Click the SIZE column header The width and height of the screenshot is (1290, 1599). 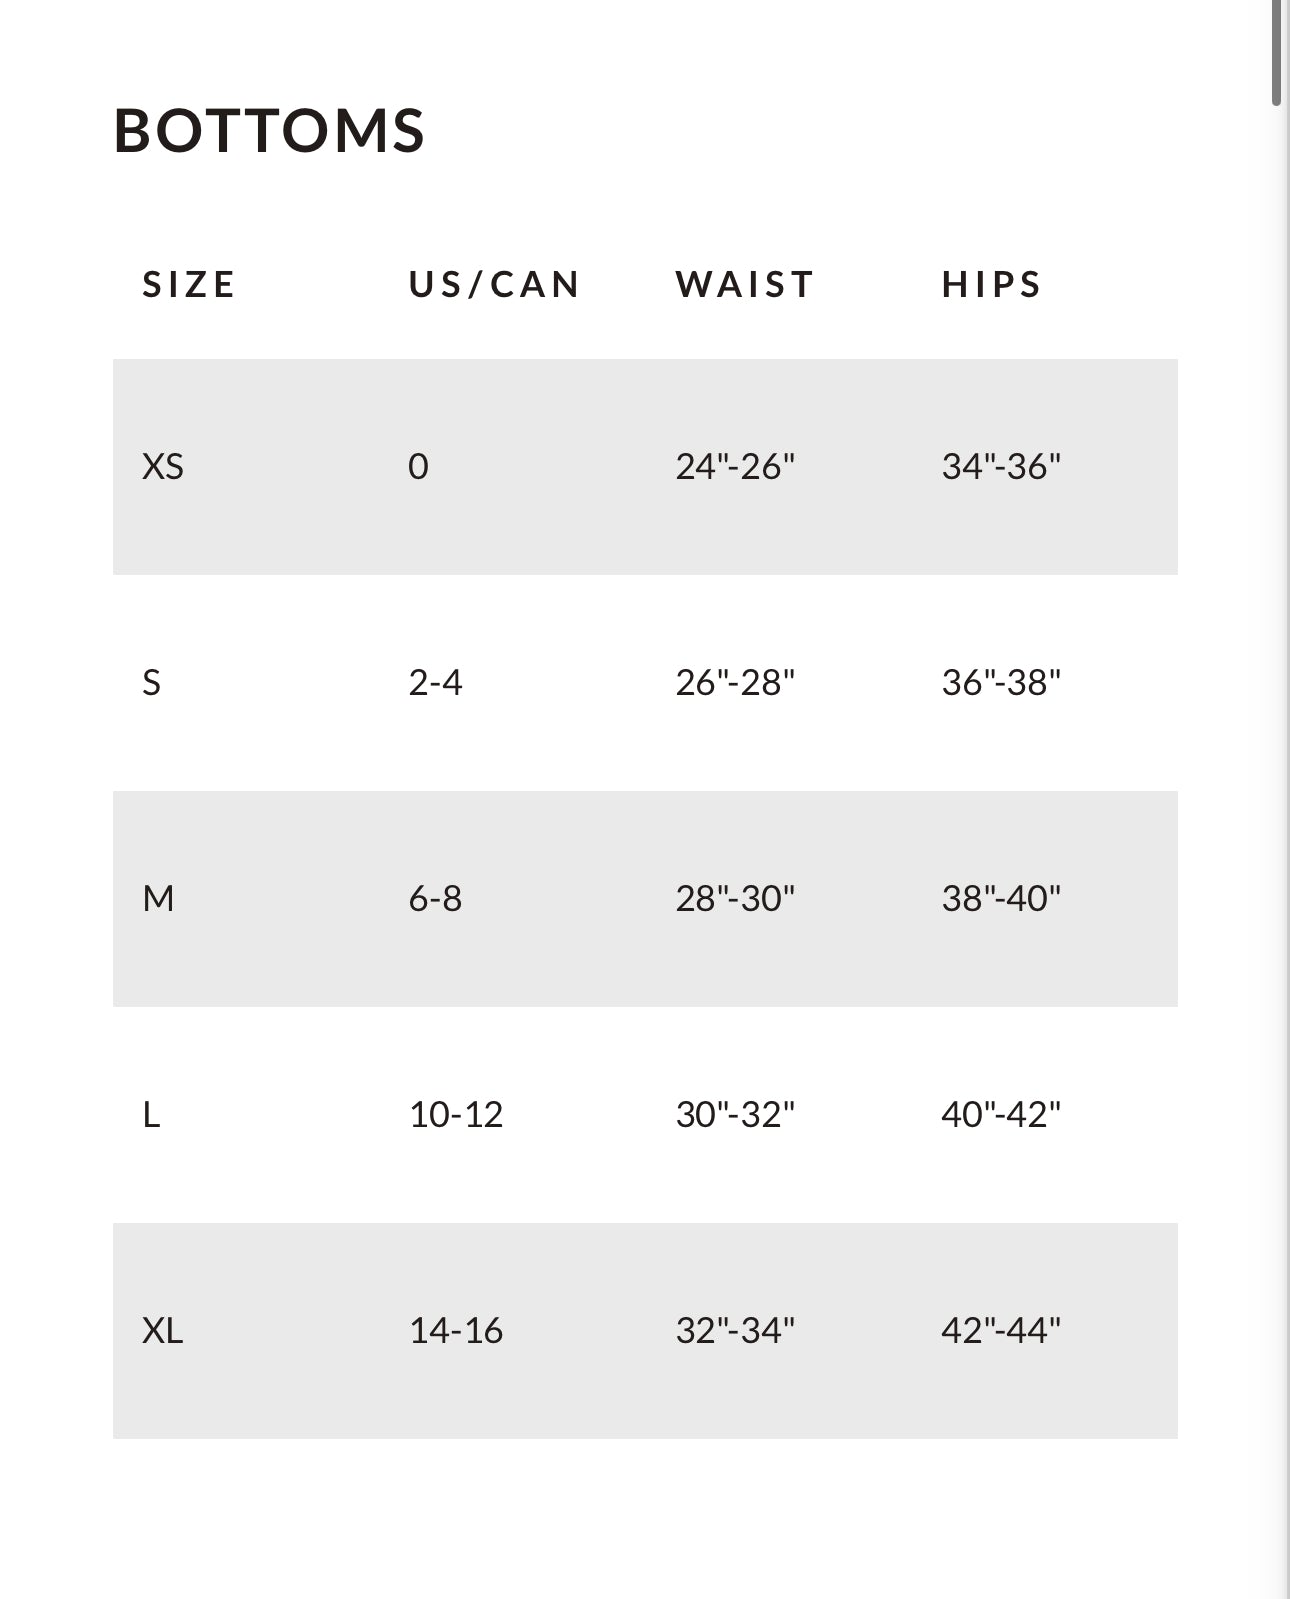click(189, 285)
